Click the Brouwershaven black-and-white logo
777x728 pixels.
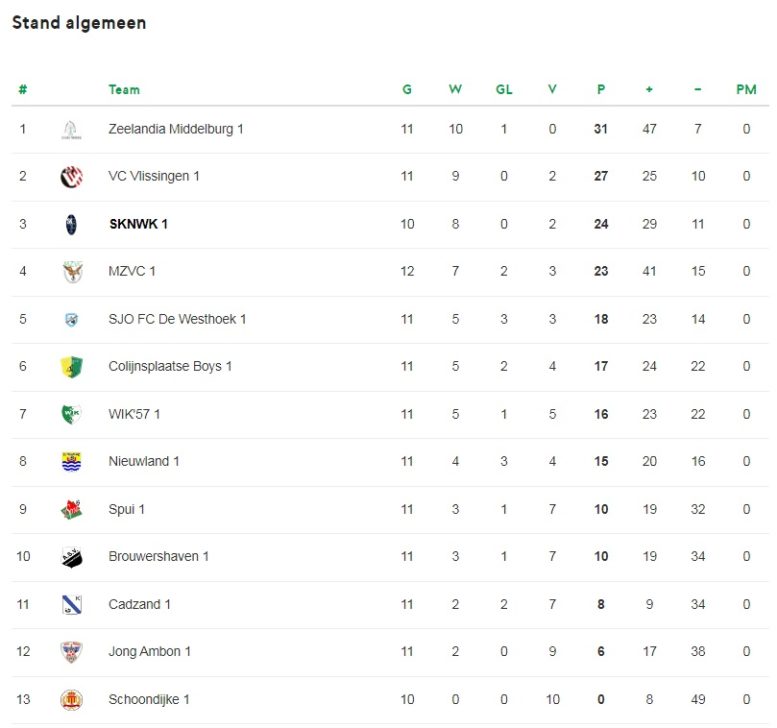(x=71, y=557)
